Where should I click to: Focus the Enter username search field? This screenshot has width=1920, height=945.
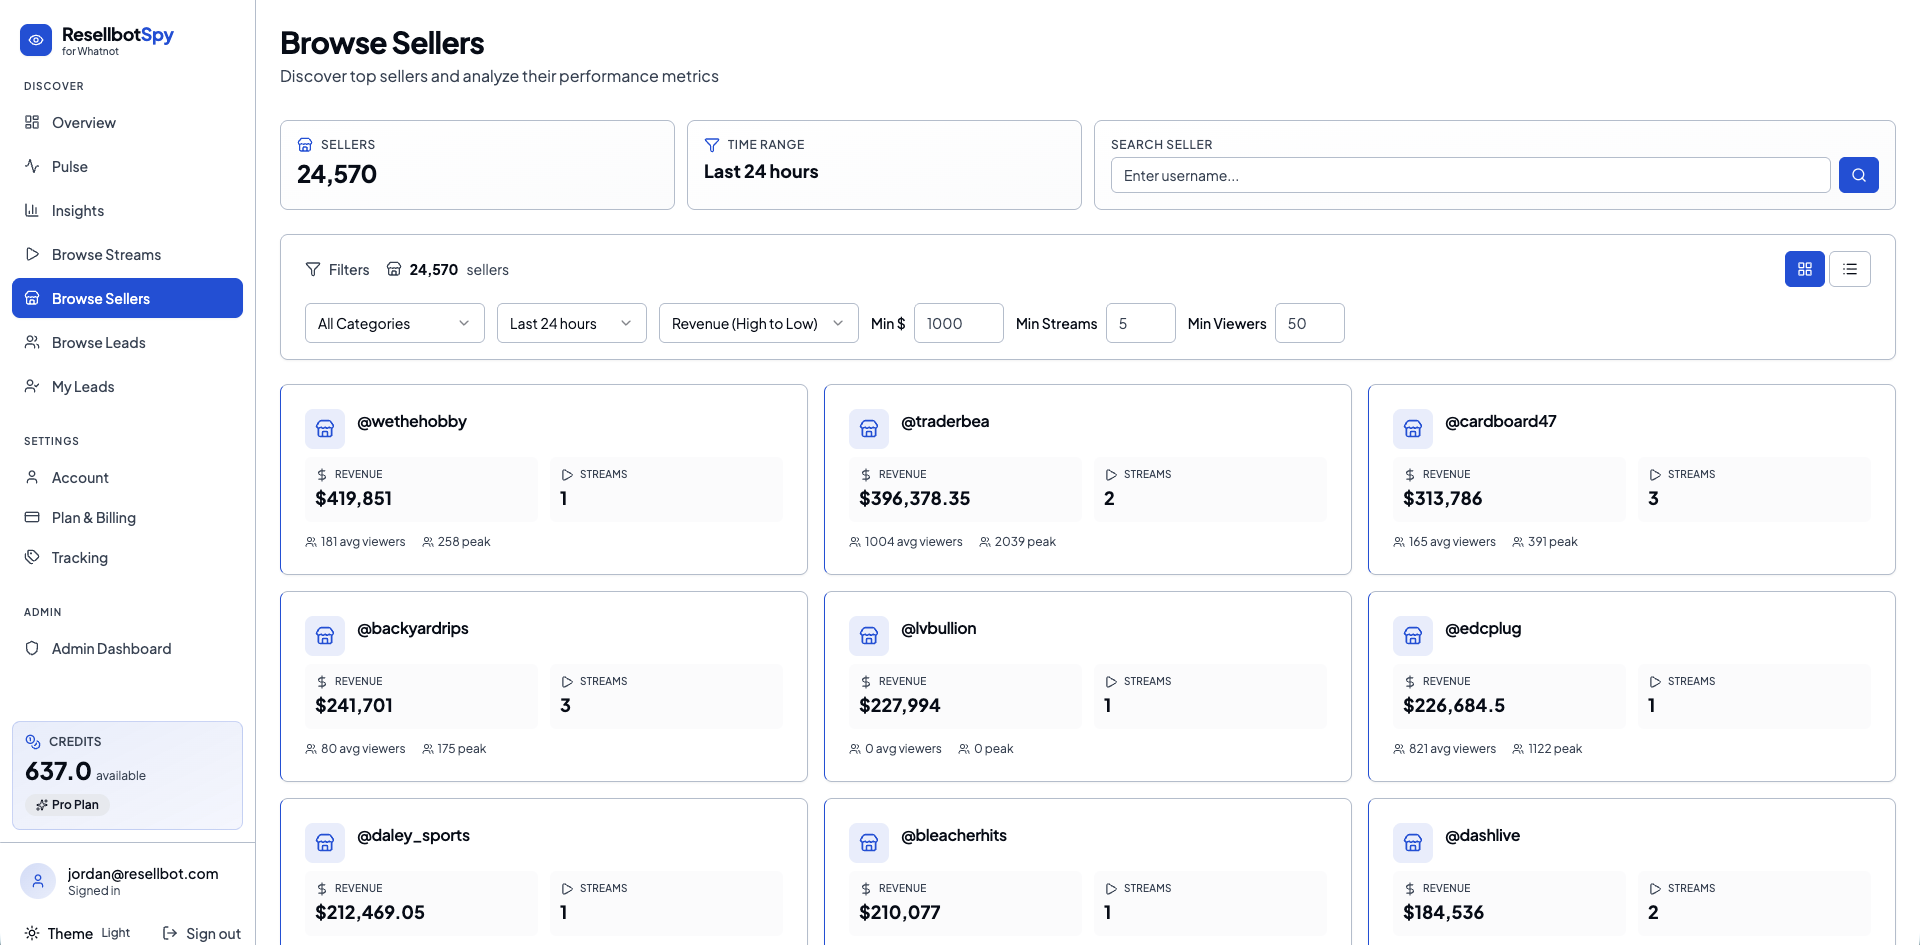pyautogui.click(x=1470, y=175)
